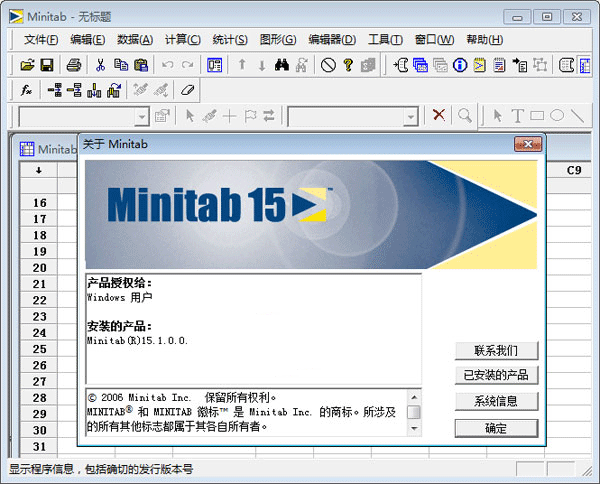Select the text T tool
This screenshot has height=484, width=600.
[x=517, y=115]
